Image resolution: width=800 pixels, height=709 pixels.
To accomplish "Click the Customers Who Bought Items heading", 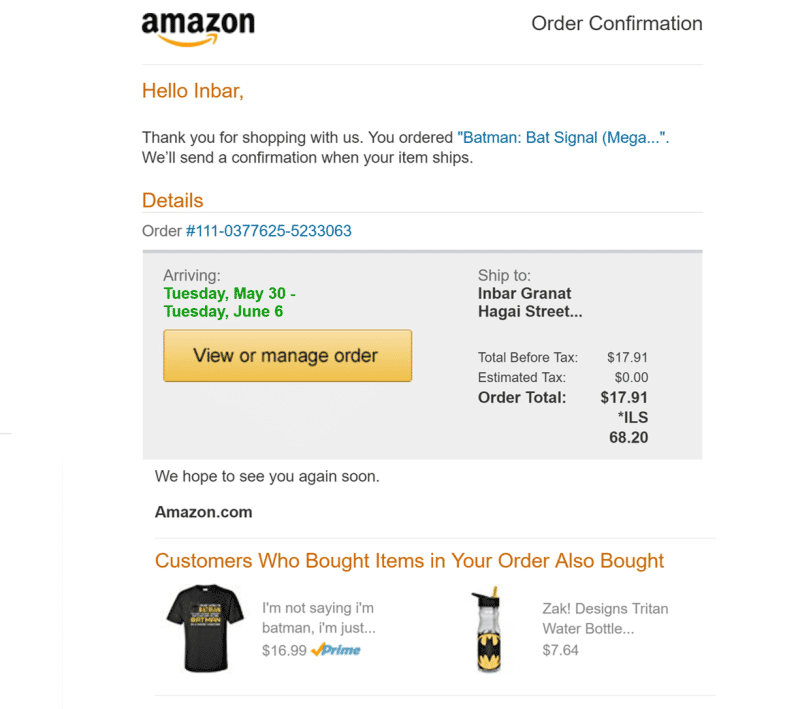I will (x=409, y=560).
